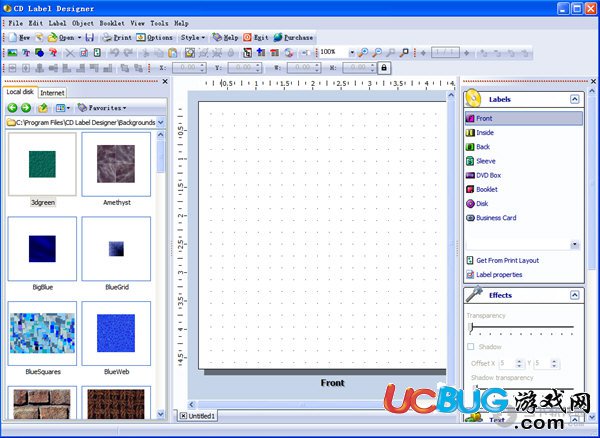Click the insert text icon

26,52
